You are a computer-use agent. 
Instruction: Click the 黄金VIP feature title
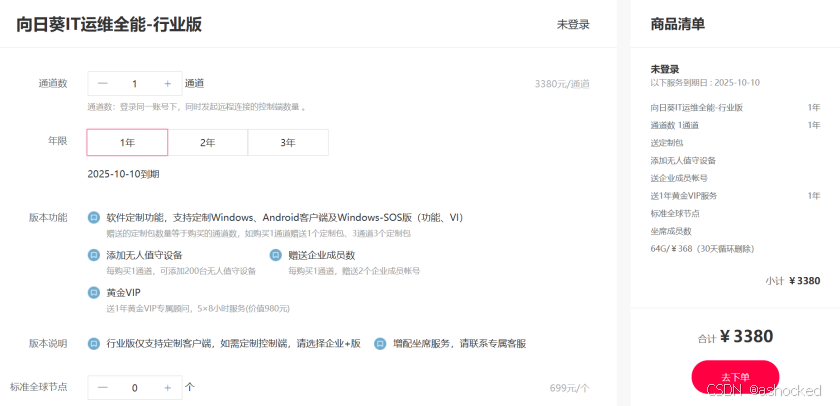[x=123, y=292]
